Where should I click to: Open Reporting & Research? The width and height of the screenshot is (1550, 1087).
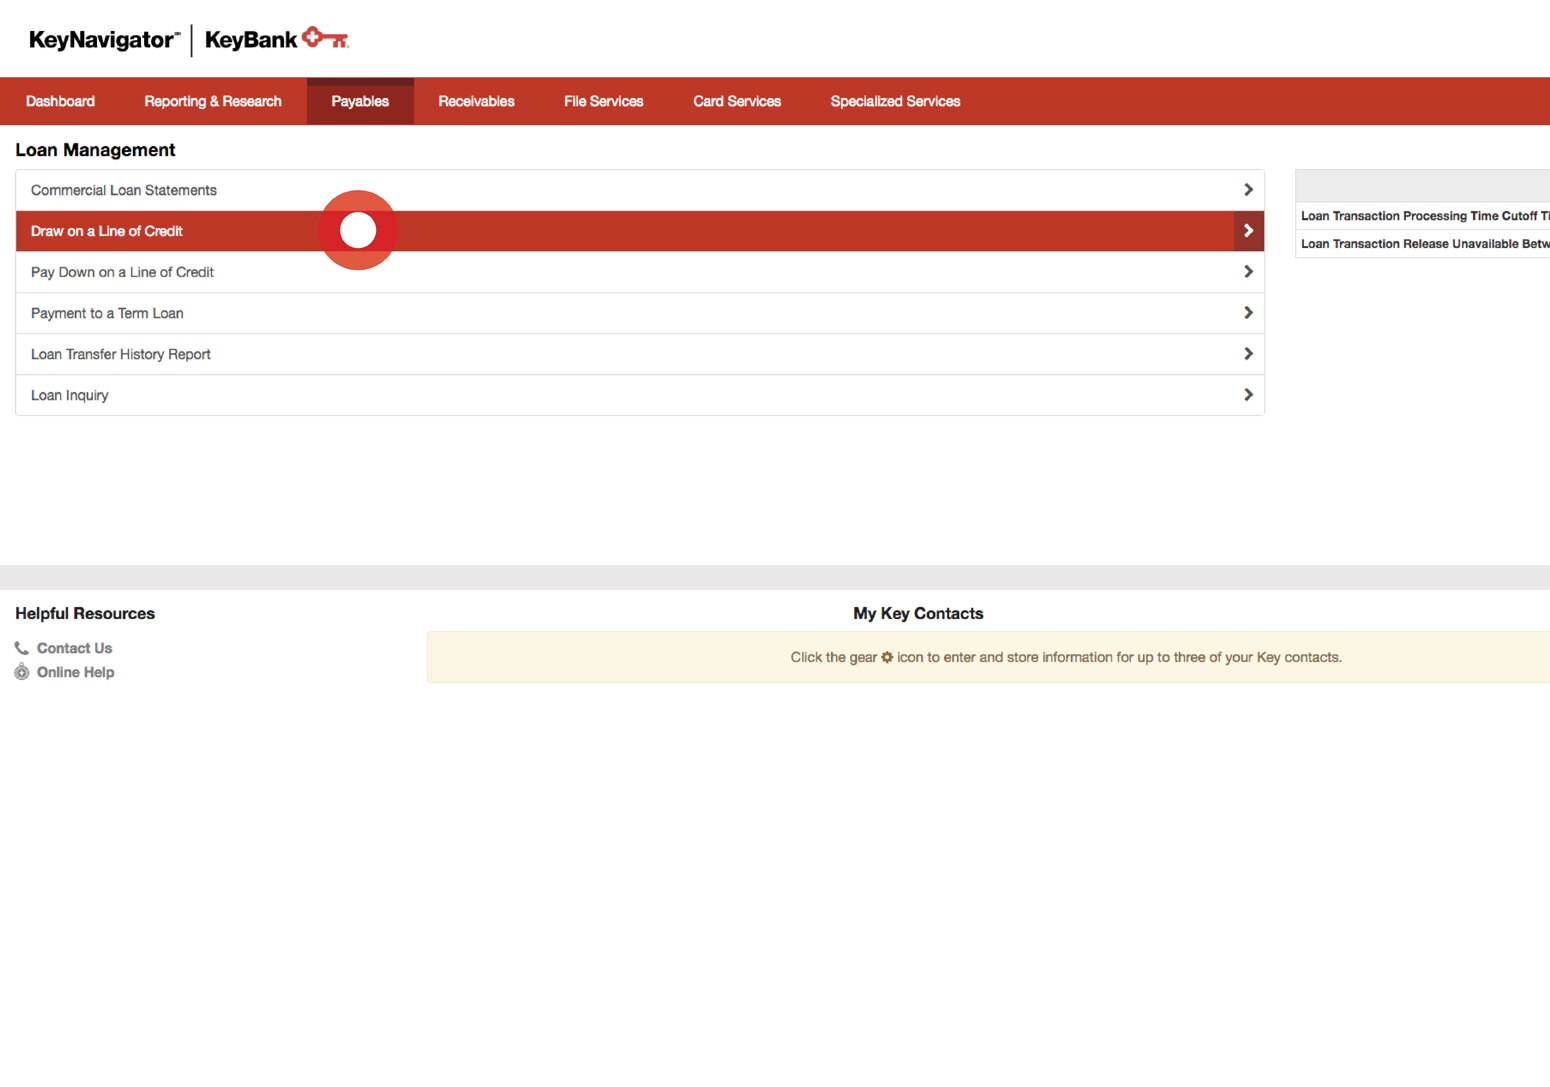tap(212, 100)
